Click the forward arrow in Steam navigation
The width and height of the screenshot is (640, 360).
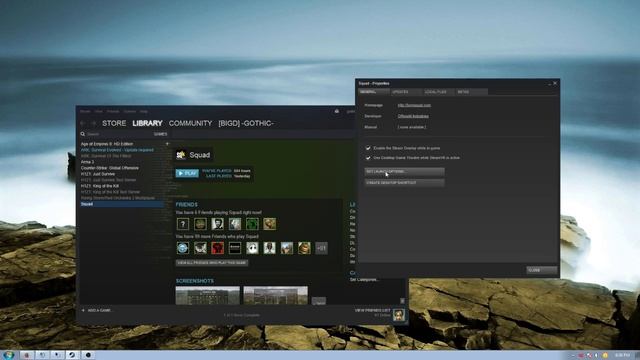(x=93, y=123)
